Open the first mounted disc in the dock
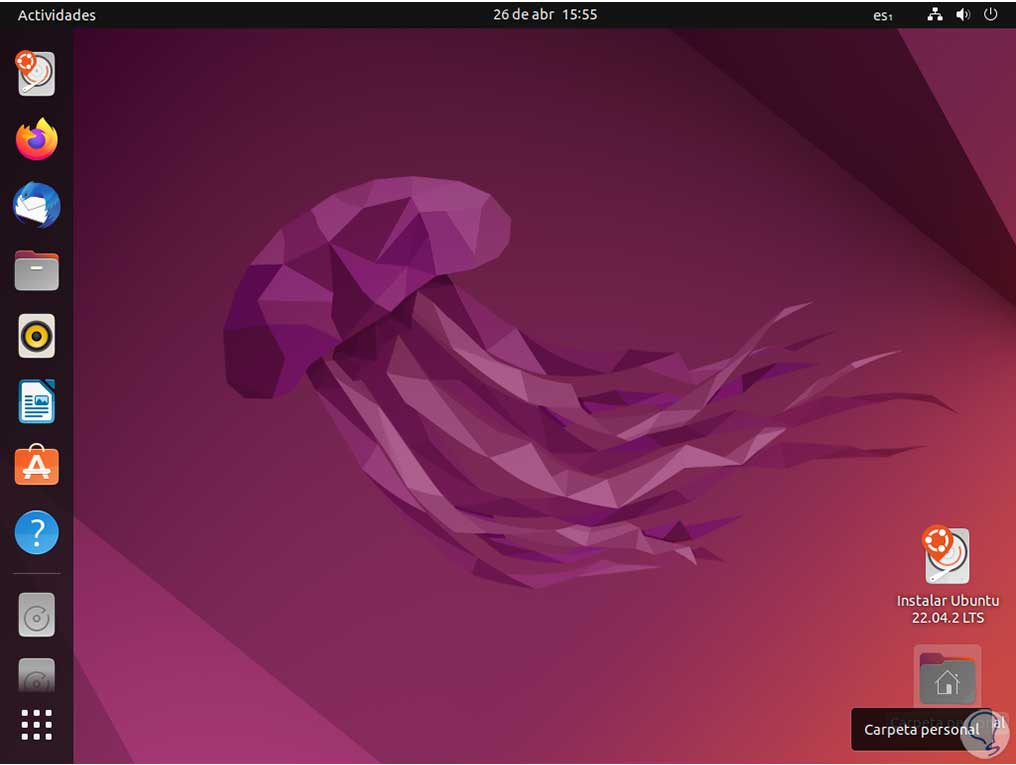This screenshot has height=765, width=1016. (37, 615)
